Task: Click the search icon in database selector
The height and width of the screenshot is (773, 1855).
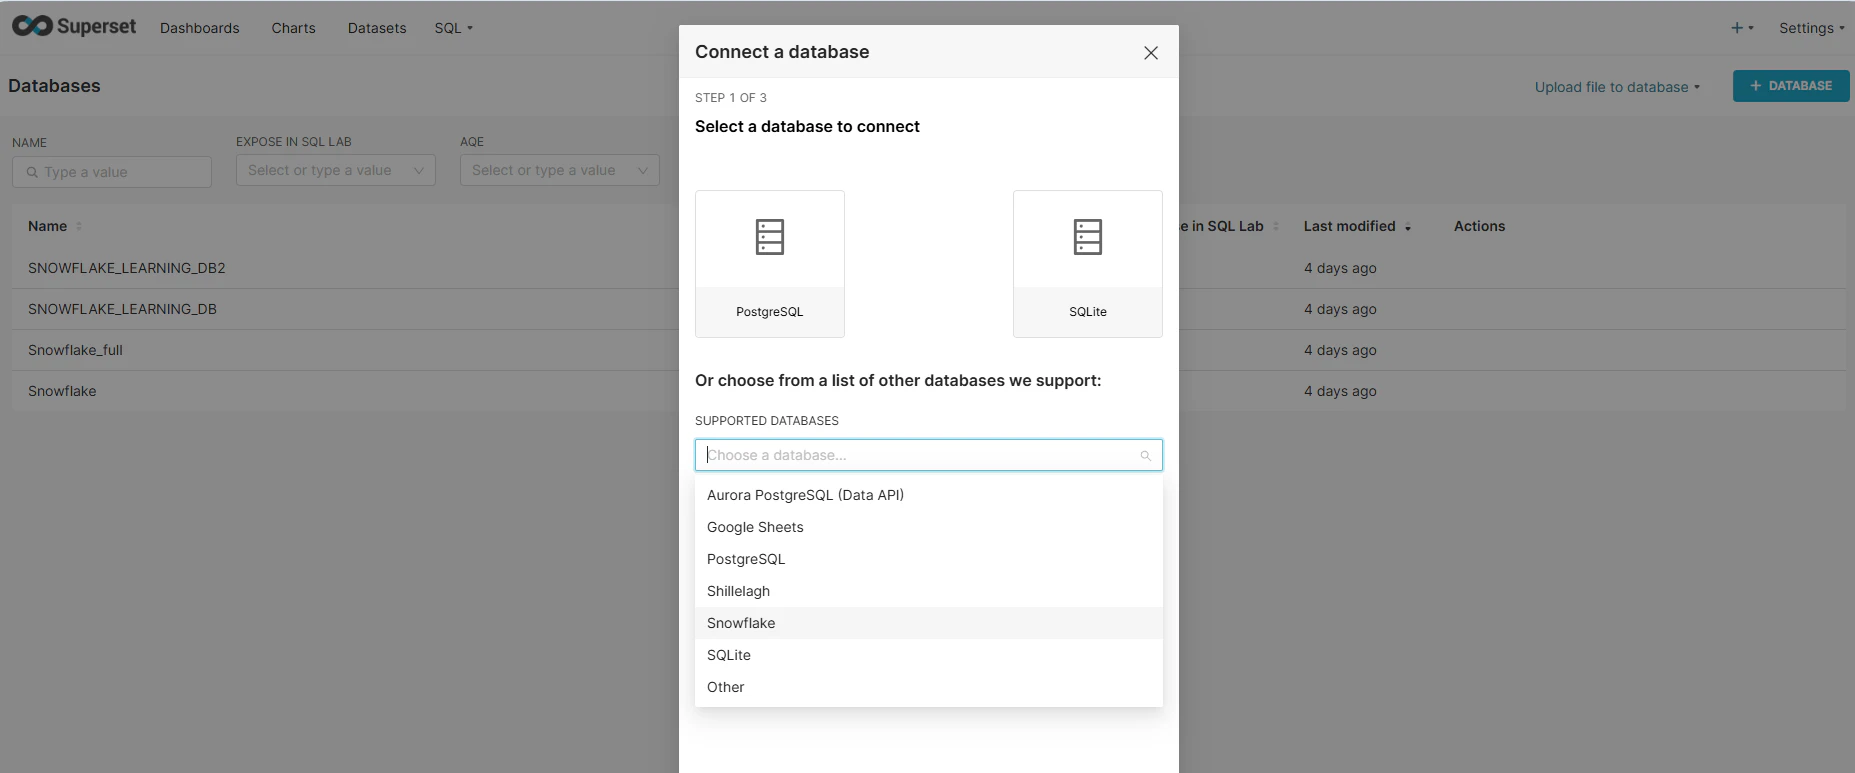Action: (1146, 456)
